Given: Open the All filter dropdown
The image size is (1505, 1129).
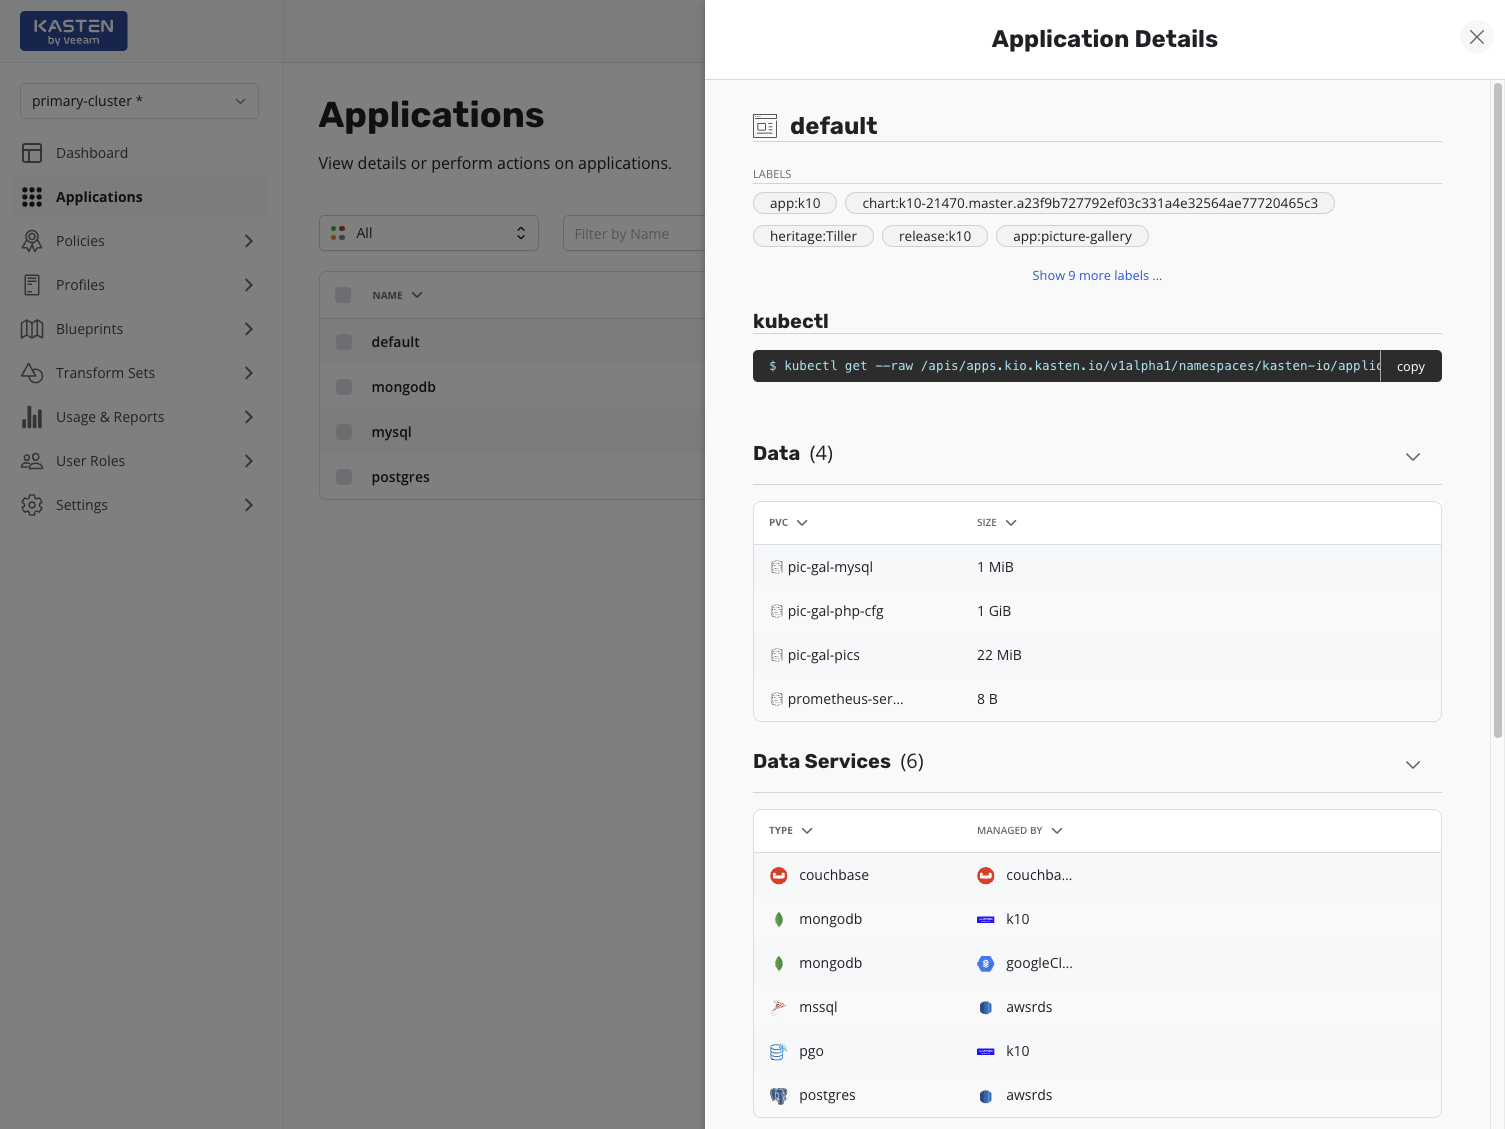Looking at the screenshot, I should pos(429,233).
